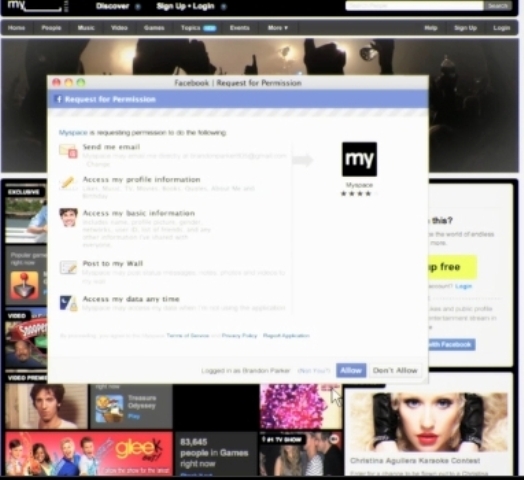Click the Login link under sign up button

(x=464, y=286)
